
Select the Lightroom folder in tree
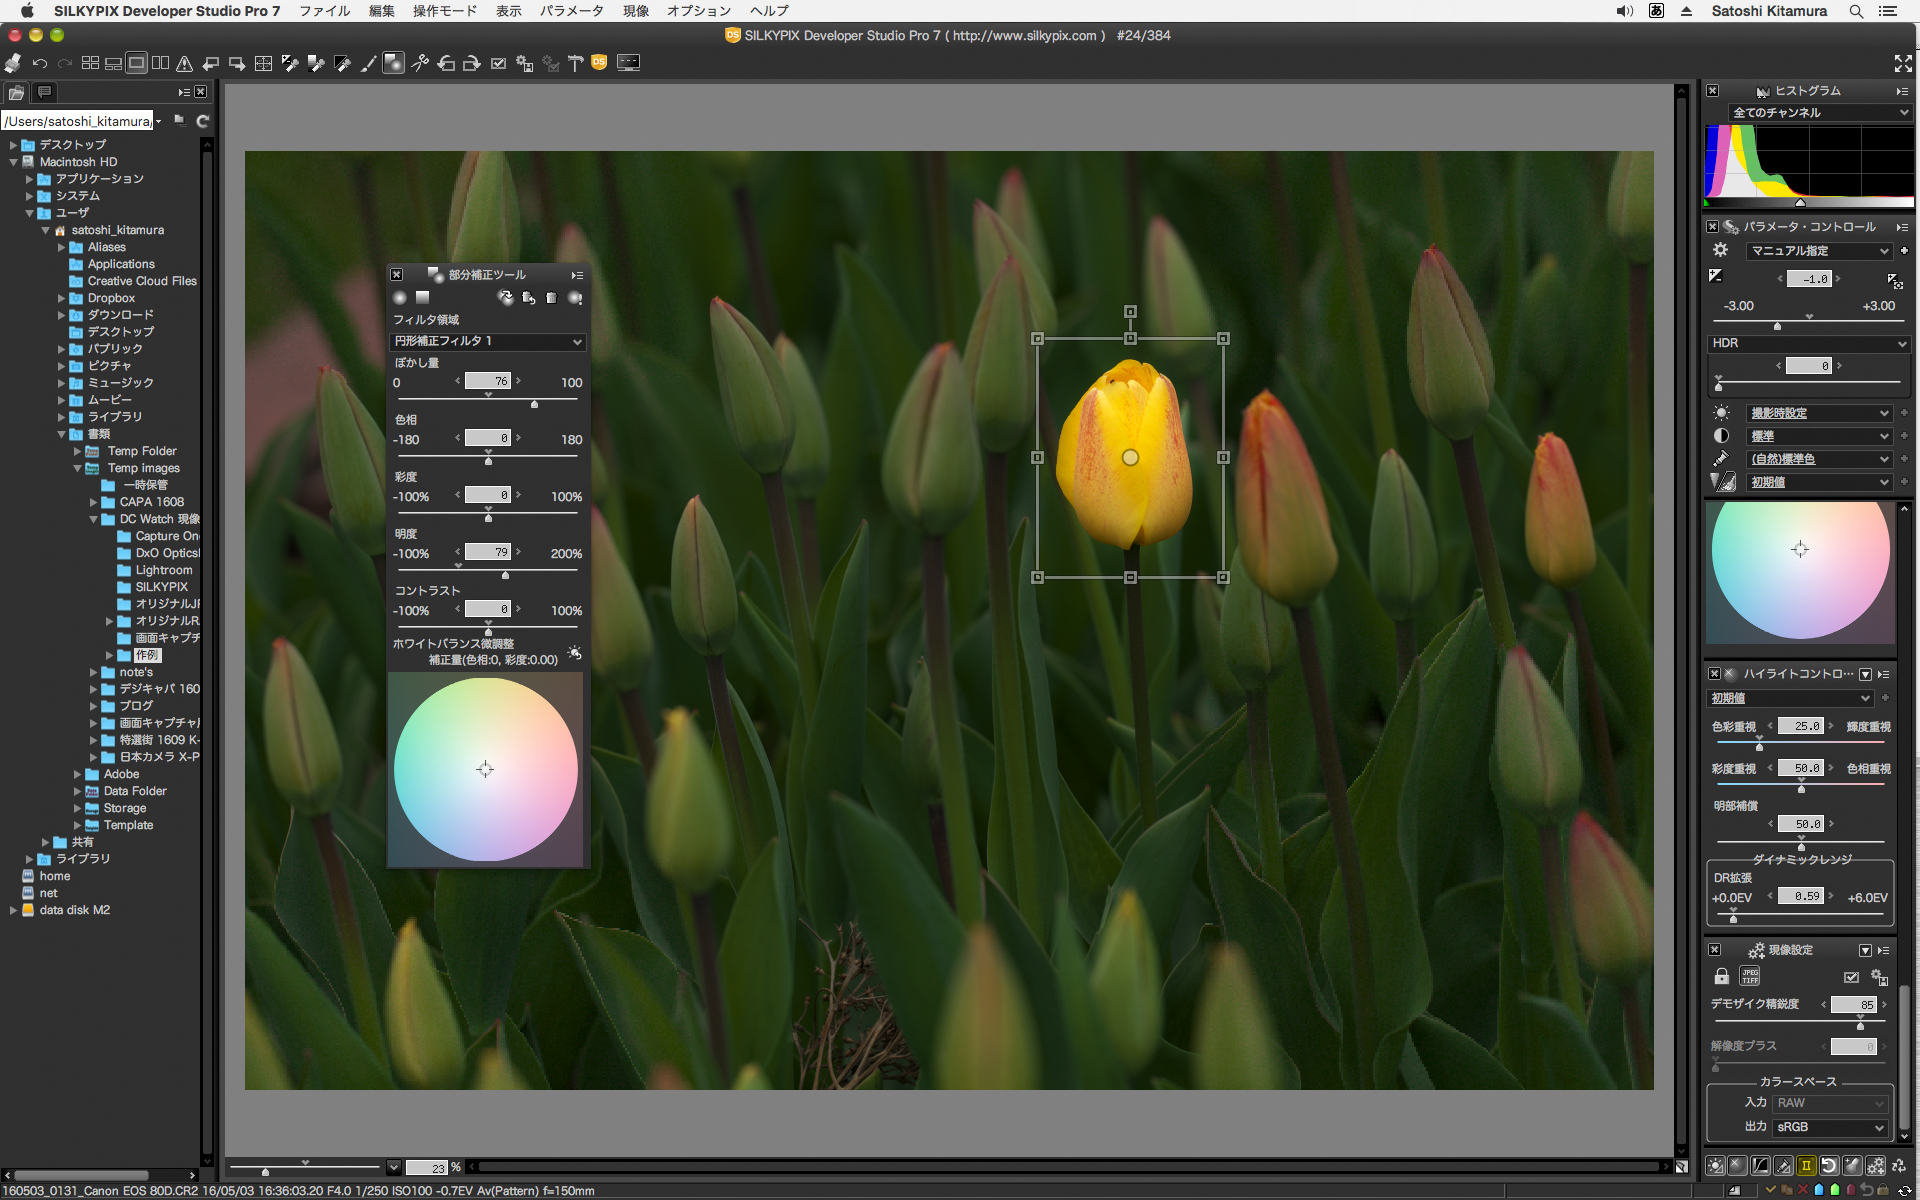coord(163,570)
